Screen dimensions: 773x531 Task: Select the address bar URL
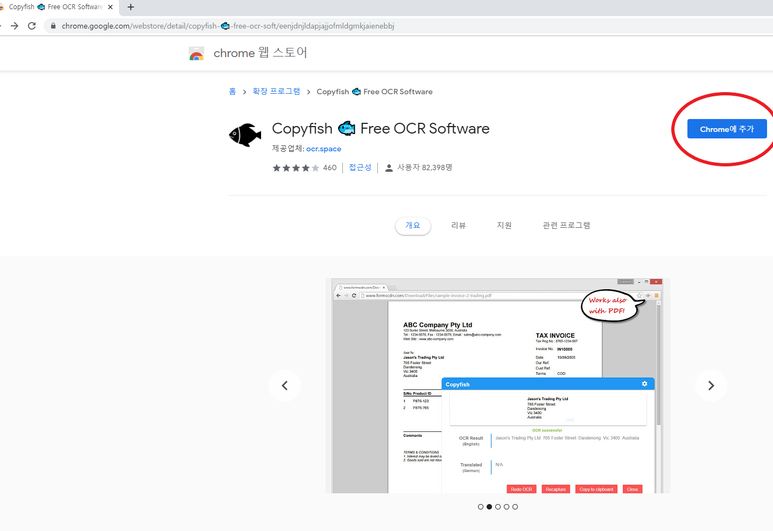click(x=228, y=26)
